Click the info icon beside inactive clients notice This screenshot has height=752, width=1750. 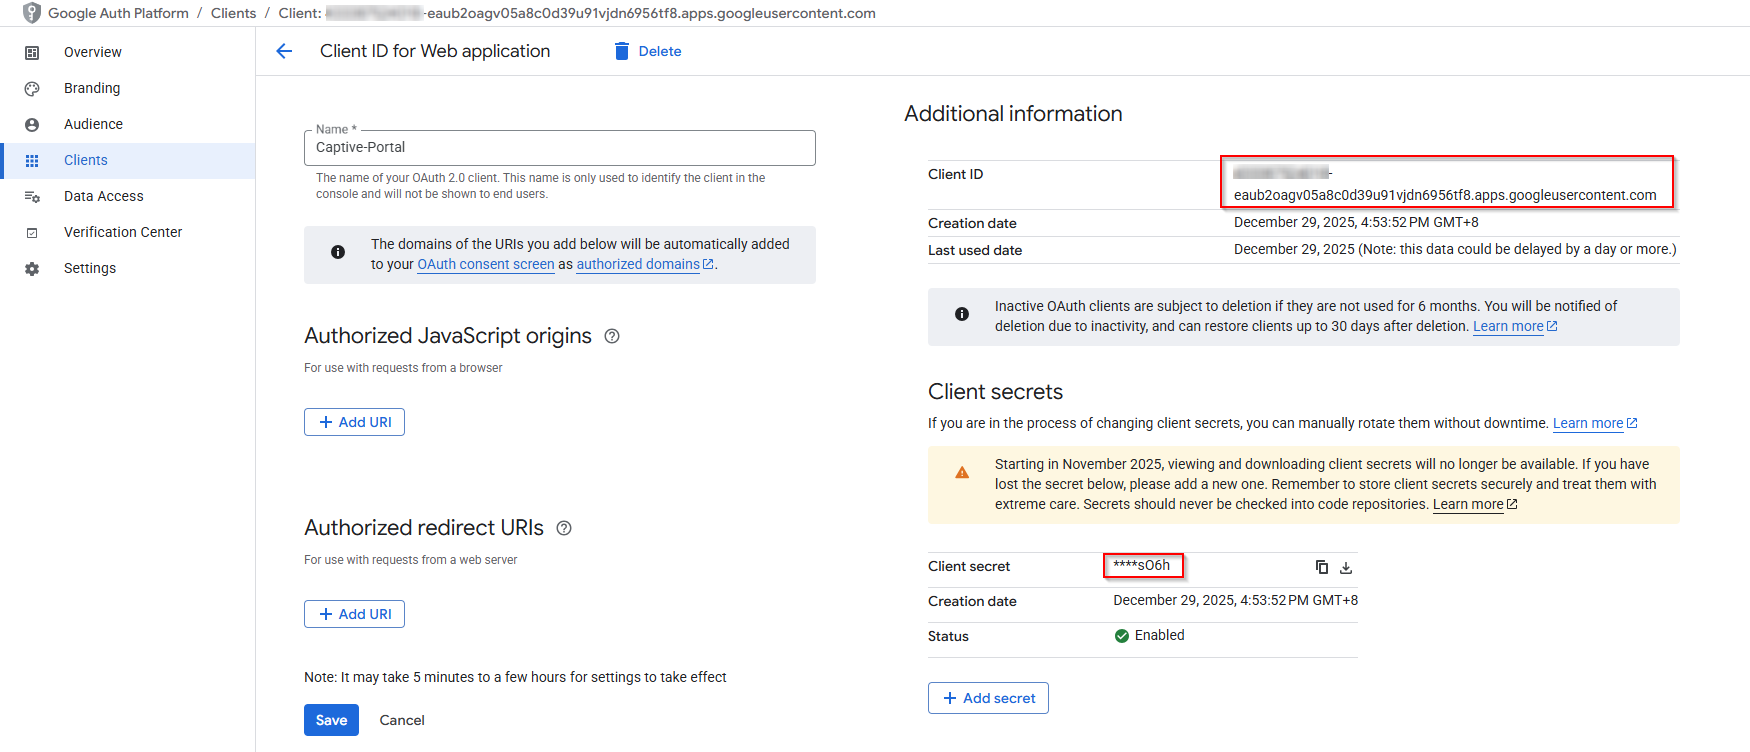962,314
